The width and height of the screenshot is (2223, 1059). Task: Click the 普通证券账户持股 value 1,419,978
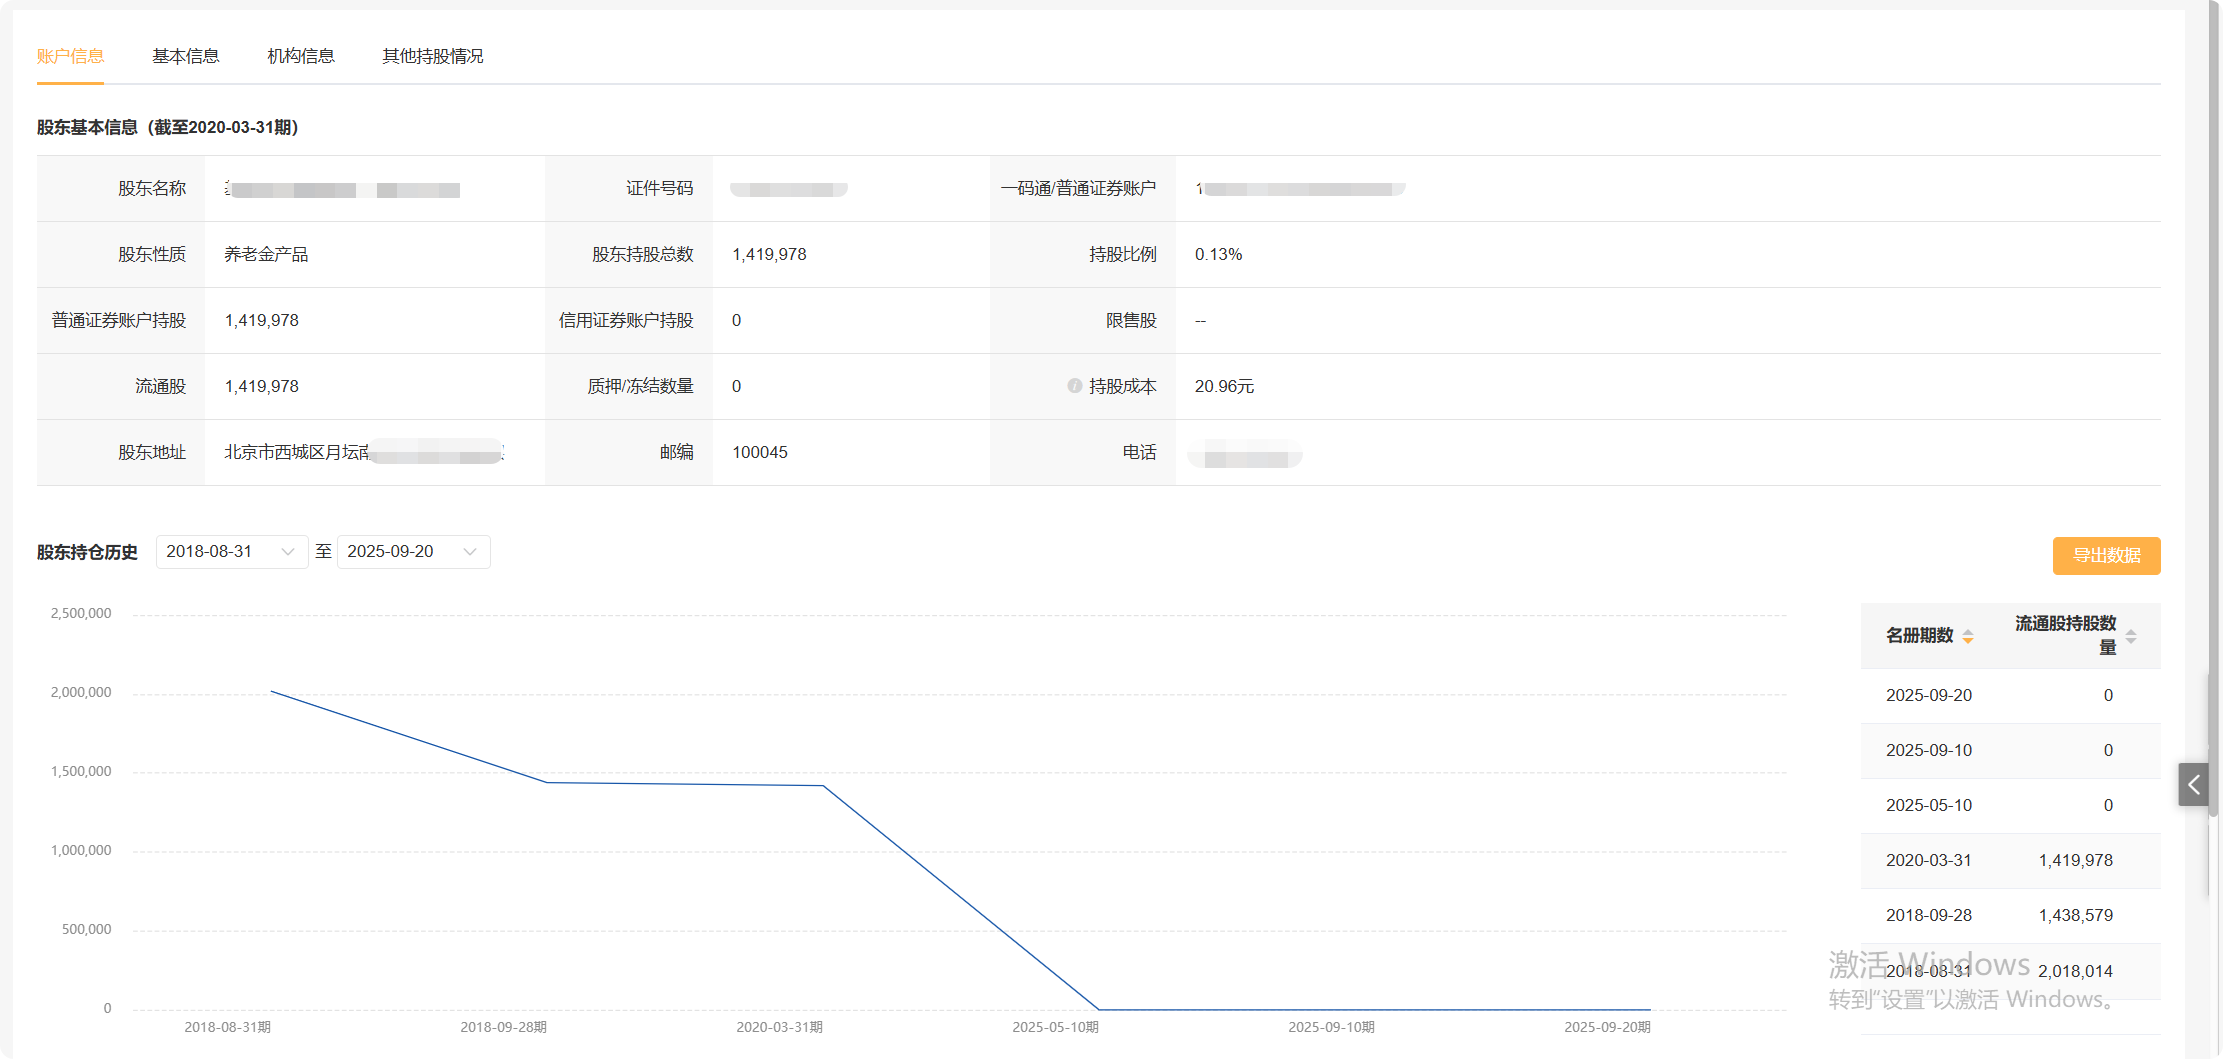262,321
